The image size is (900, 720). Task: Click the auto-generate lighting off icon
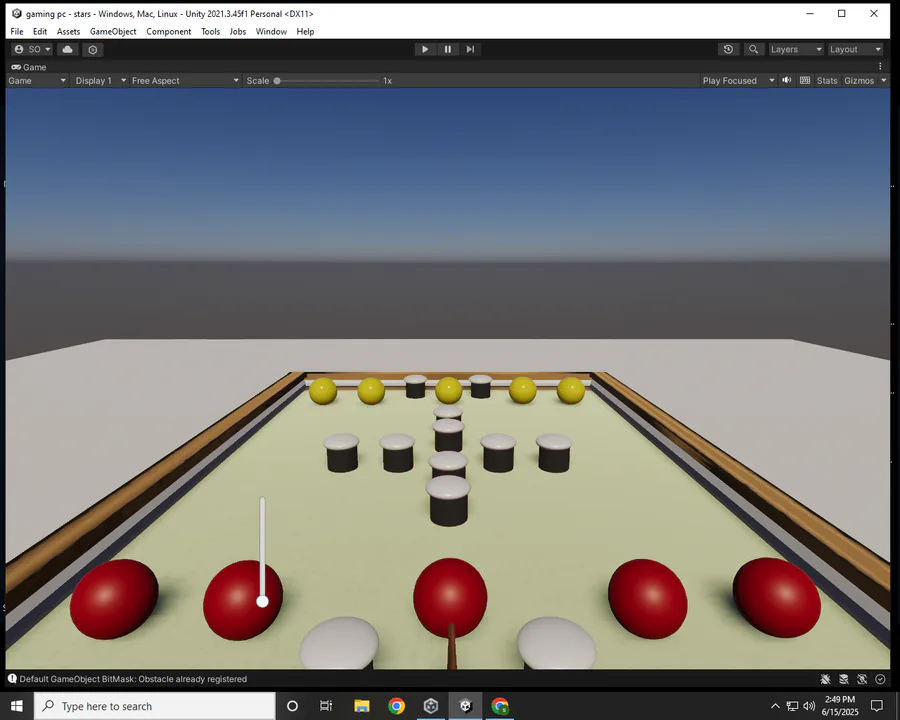[x=862, y=679]
